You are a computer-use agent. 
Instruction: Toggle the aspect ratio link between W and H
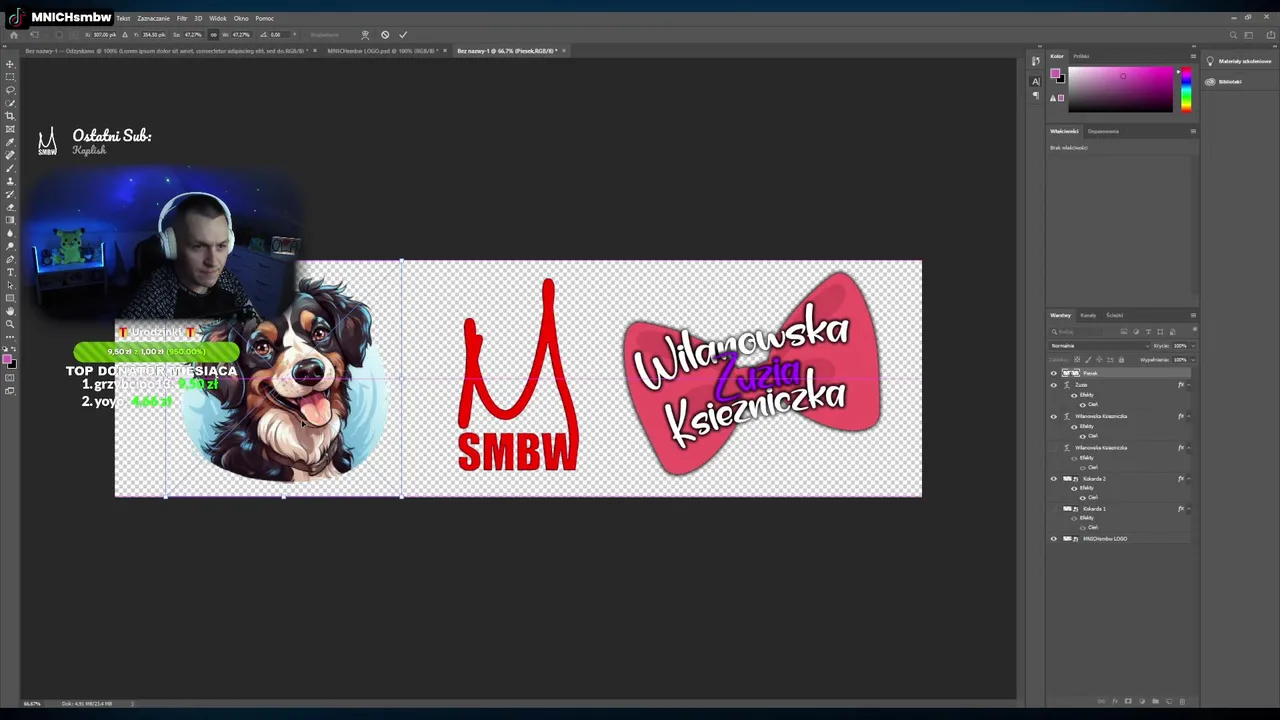coord(213,35)
